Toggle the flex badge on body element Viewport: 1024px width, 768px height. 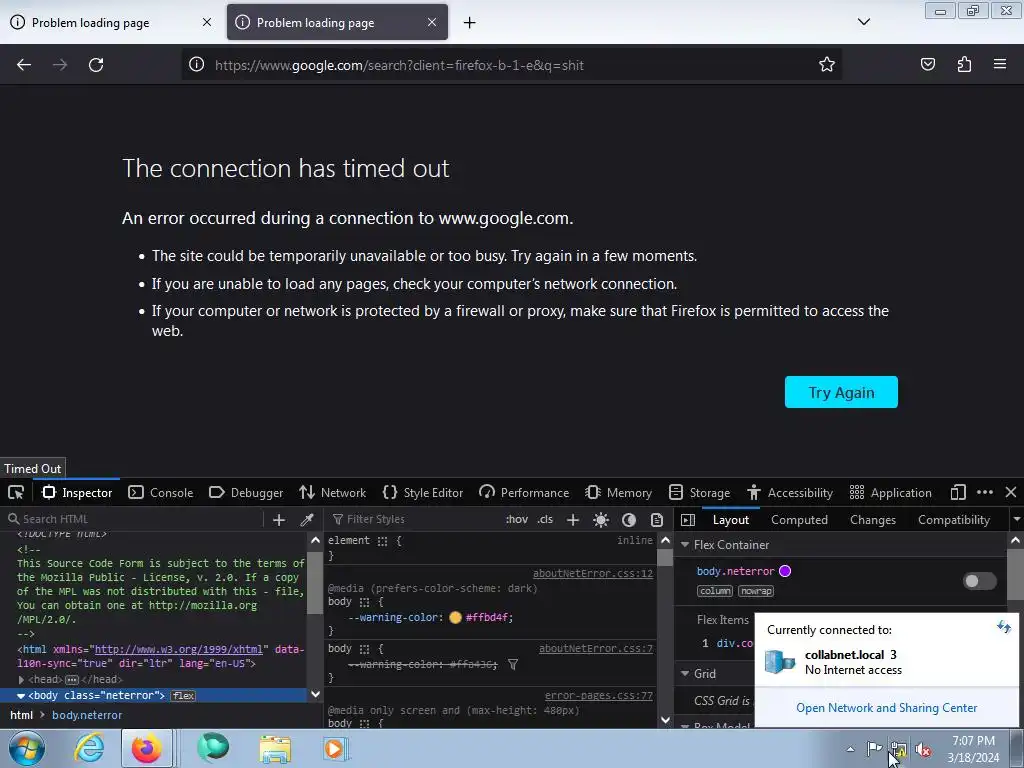[183, 696]
